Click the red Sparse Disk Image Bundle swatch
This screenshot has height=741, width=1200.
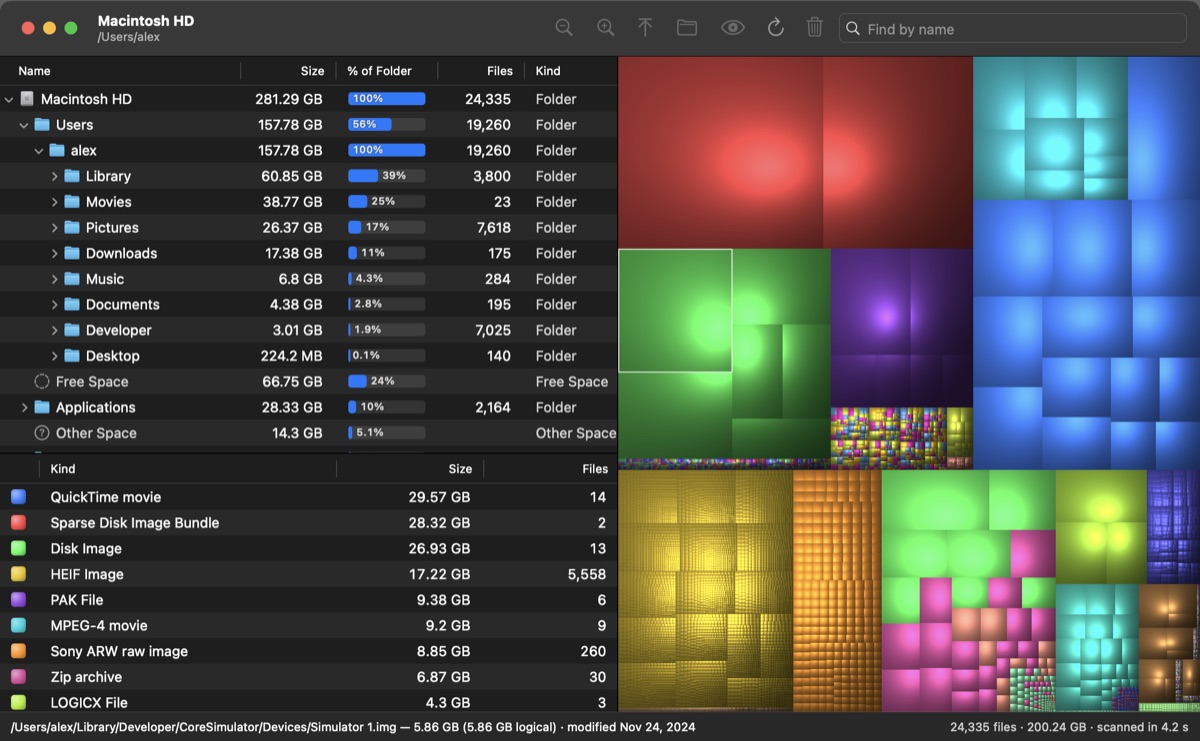tap(18, 523)
